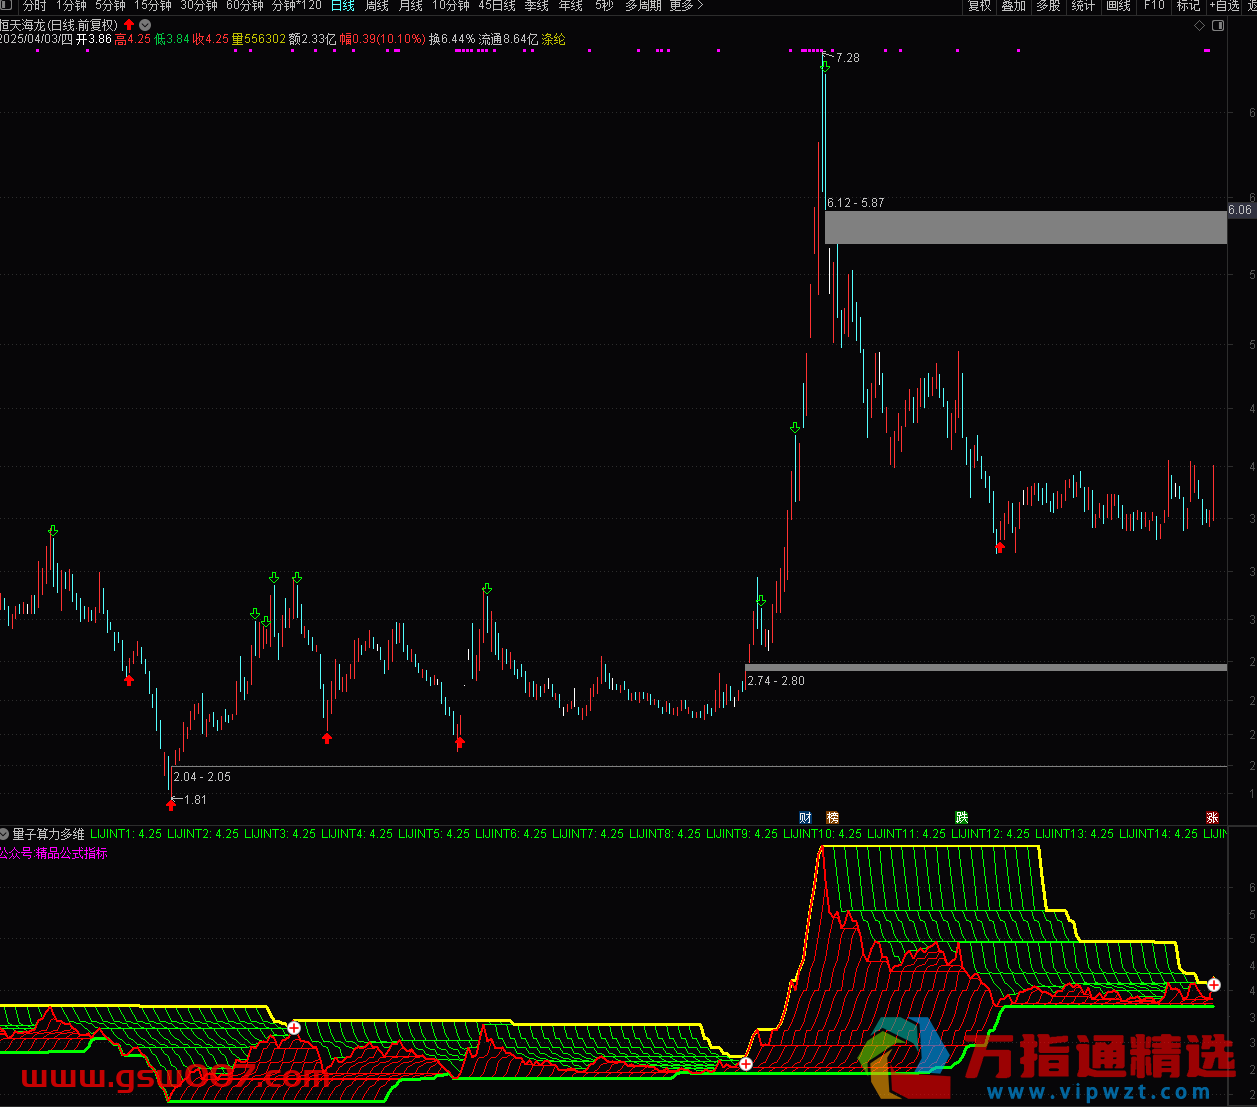Collapse the 量子算力多维 indicator panel arrow
This screenshot has width=1257, height=1107.
click(x=5, y=834)
